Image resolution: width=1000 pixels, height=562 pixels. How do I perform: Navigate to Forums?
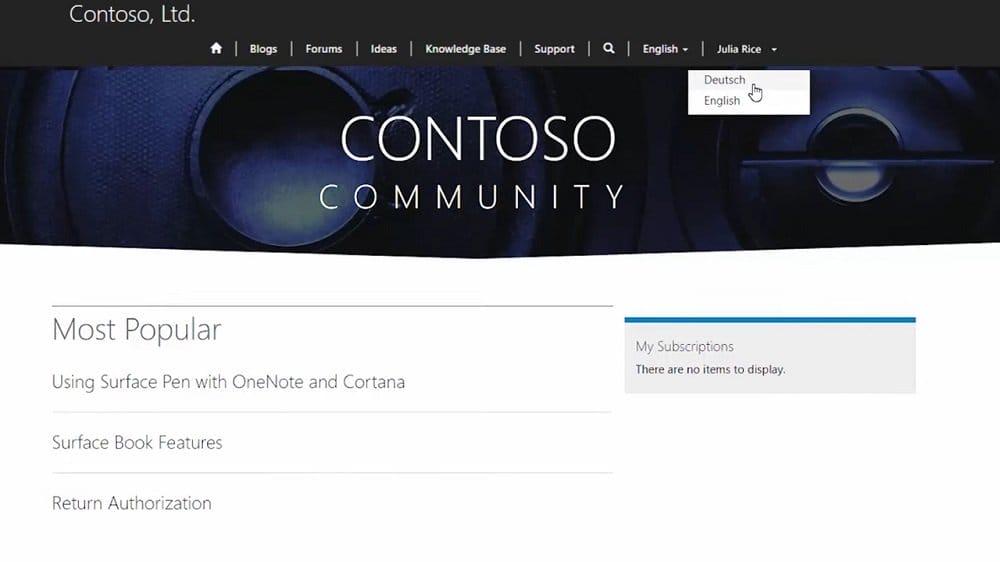tap(324, 49)
